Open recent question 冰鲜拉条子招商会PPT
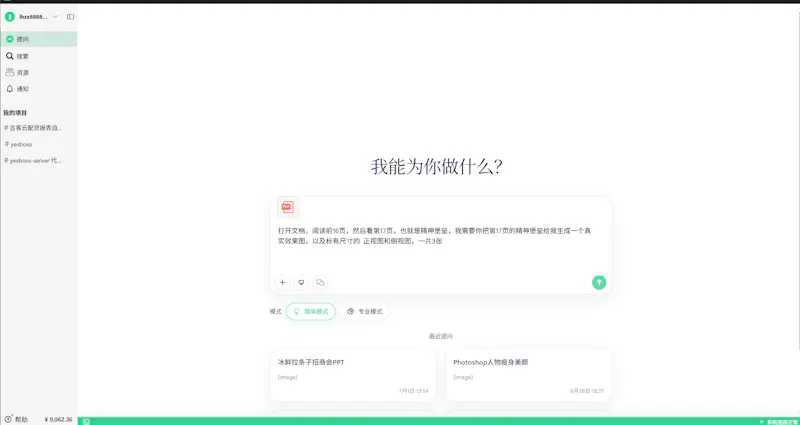Screen dimensions: 800x425 click(x=353, y=375)
